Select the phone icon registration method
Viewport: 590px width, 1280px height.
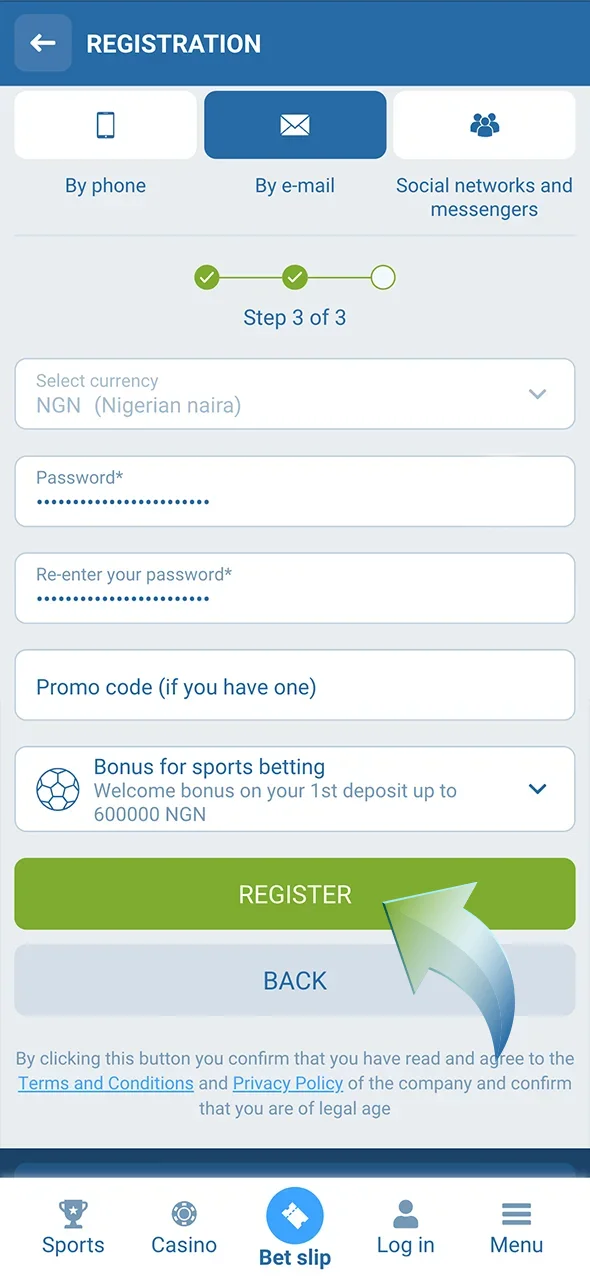[x=105, y=125]
